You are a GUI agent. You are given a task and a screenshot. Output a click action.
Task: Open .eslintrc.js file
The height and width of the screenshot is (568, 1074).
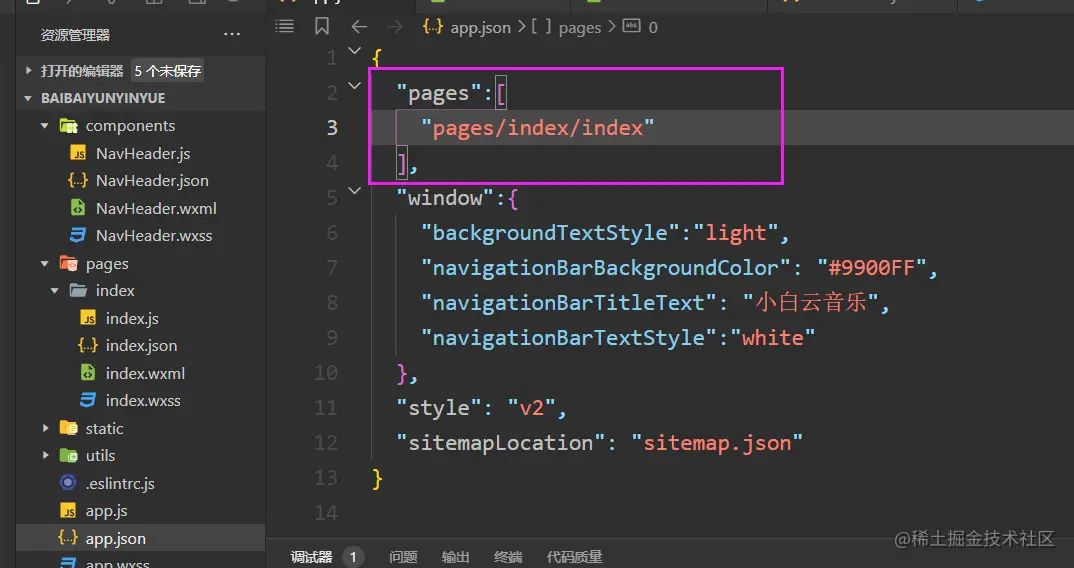coord(120,483)
